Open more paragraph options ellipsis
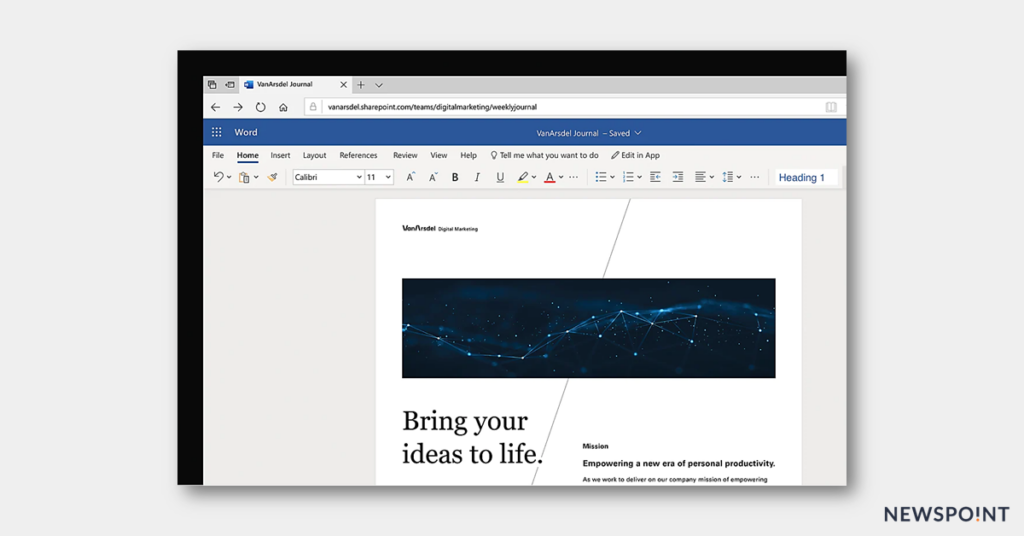 tap(754, 177)
